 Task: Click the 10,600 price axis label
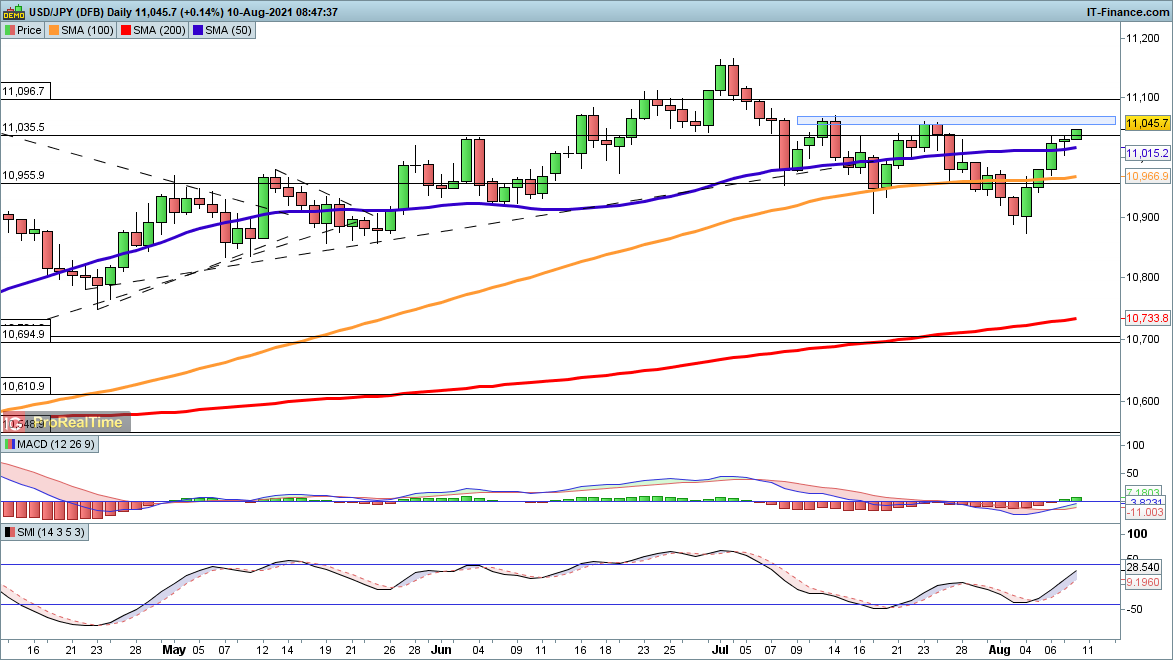1143,401
